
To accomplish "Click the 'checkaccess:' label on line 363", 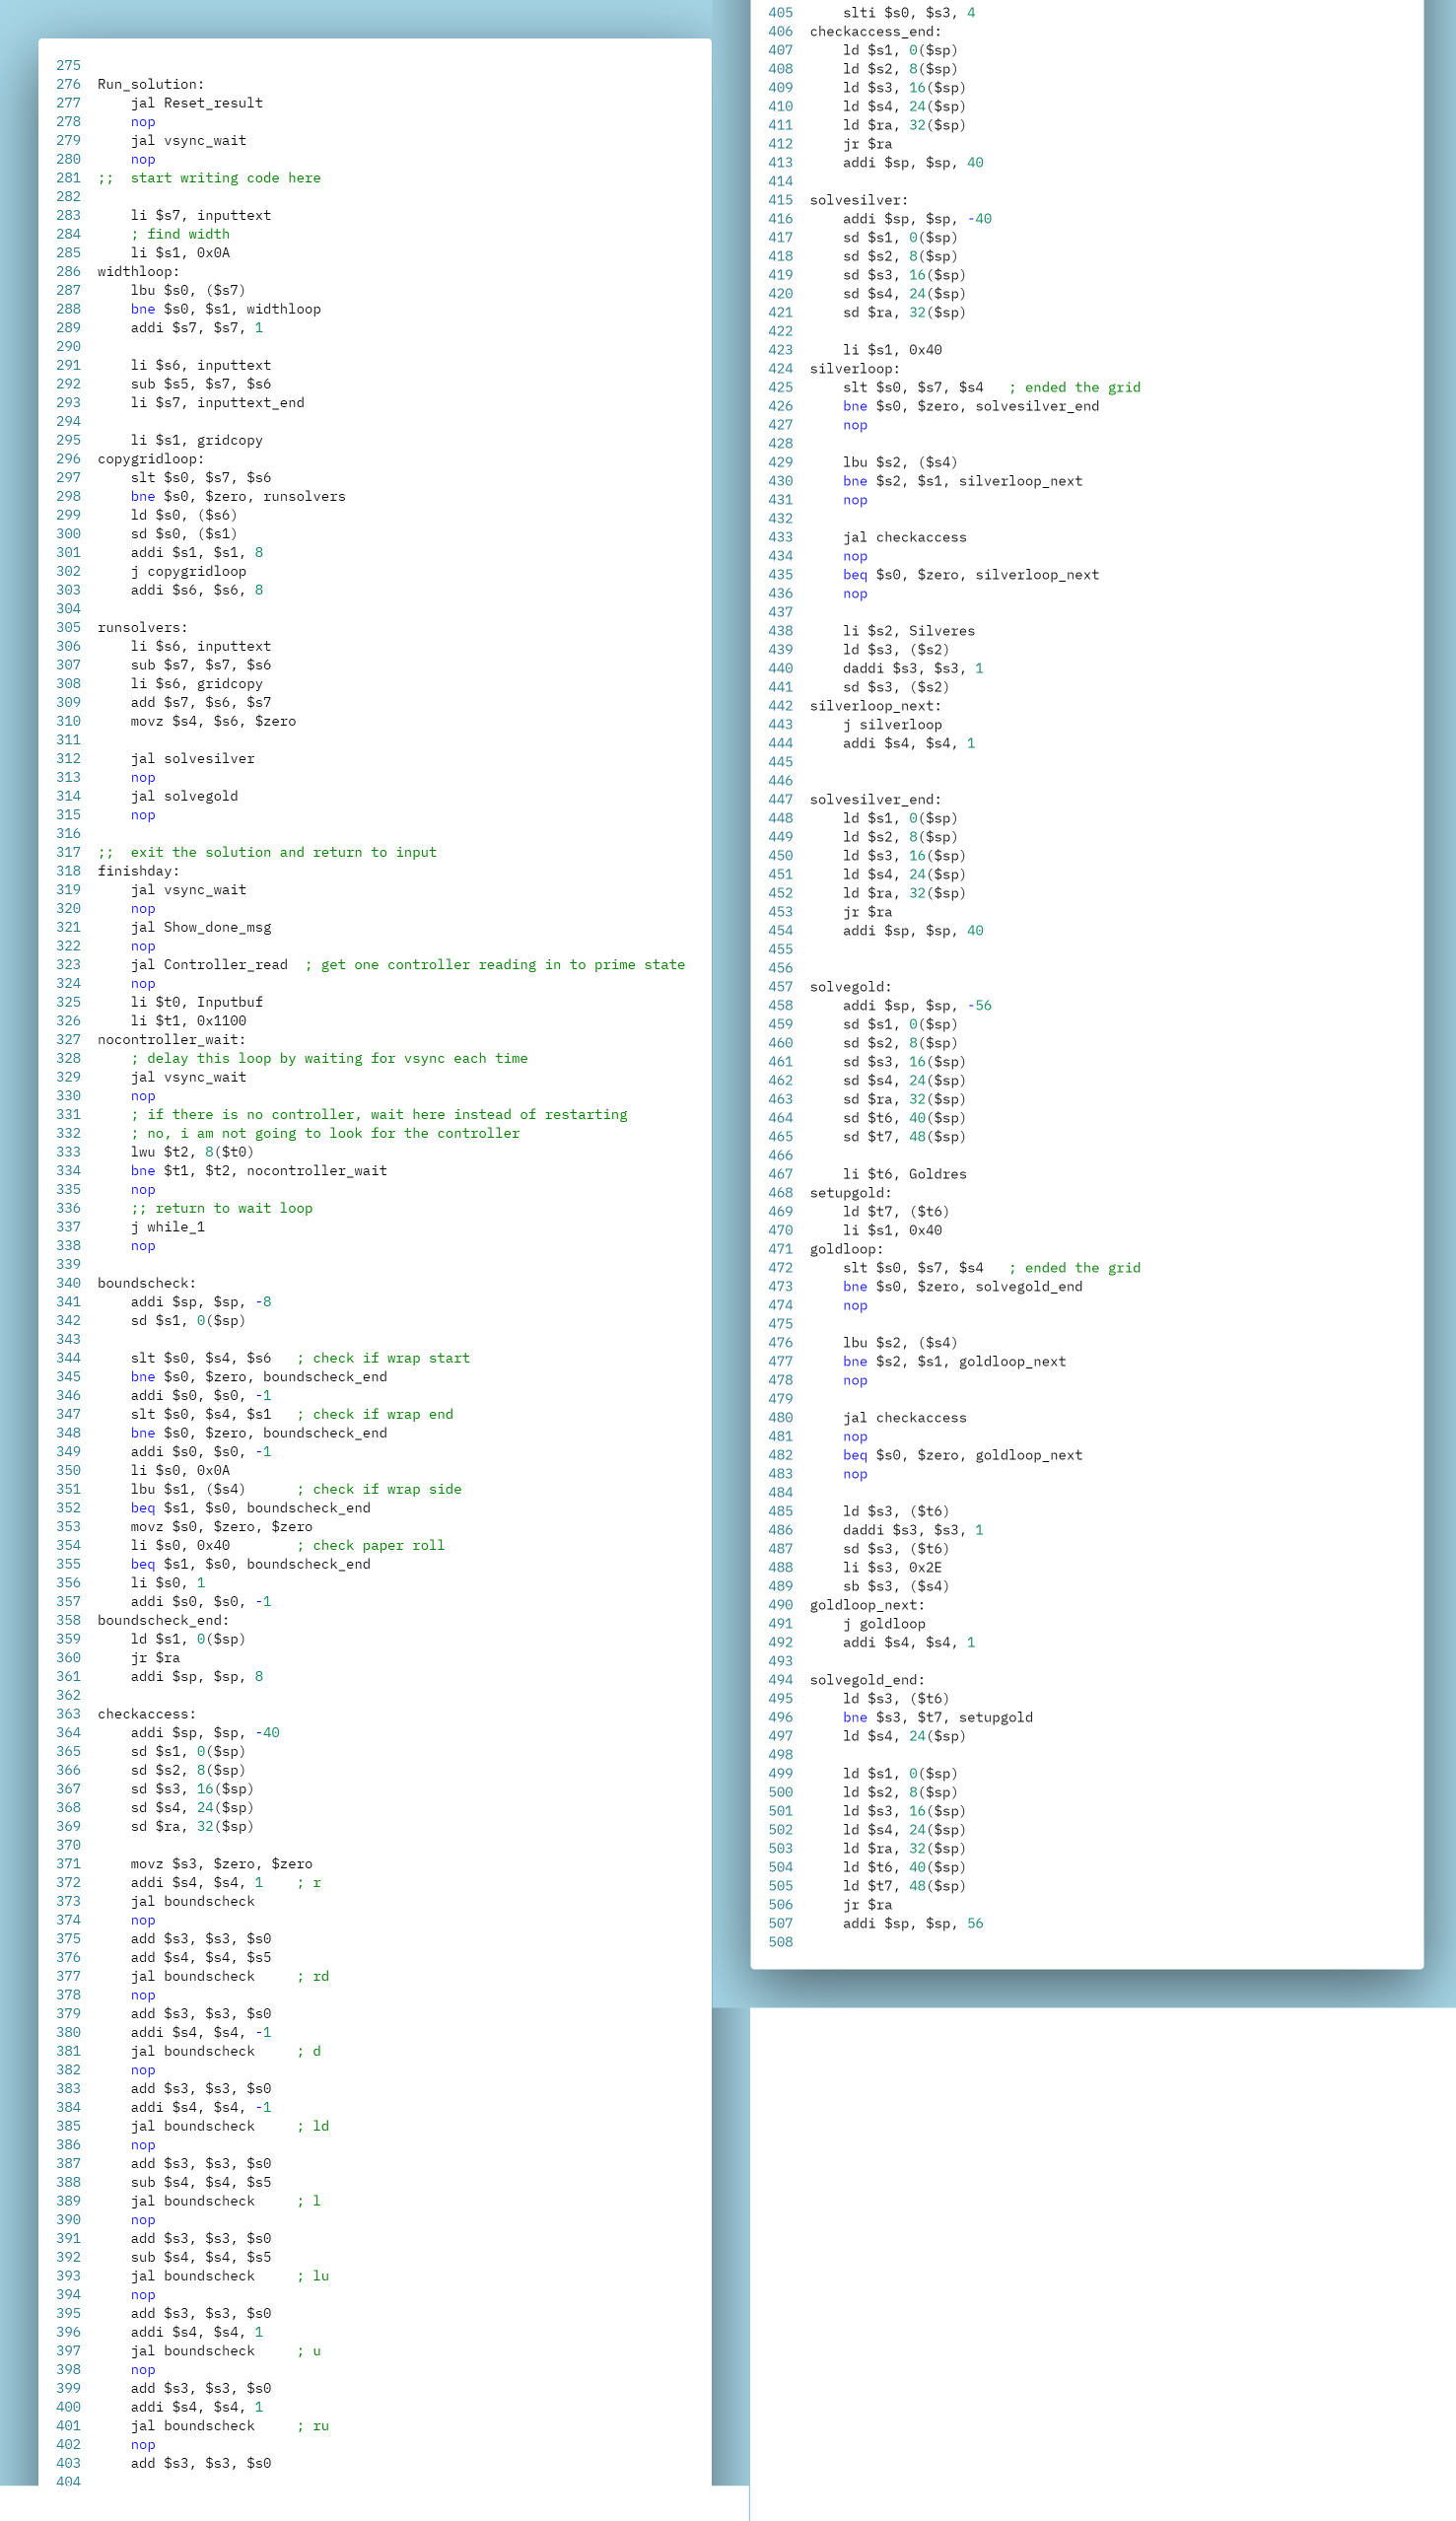I will coord(146,1714).
